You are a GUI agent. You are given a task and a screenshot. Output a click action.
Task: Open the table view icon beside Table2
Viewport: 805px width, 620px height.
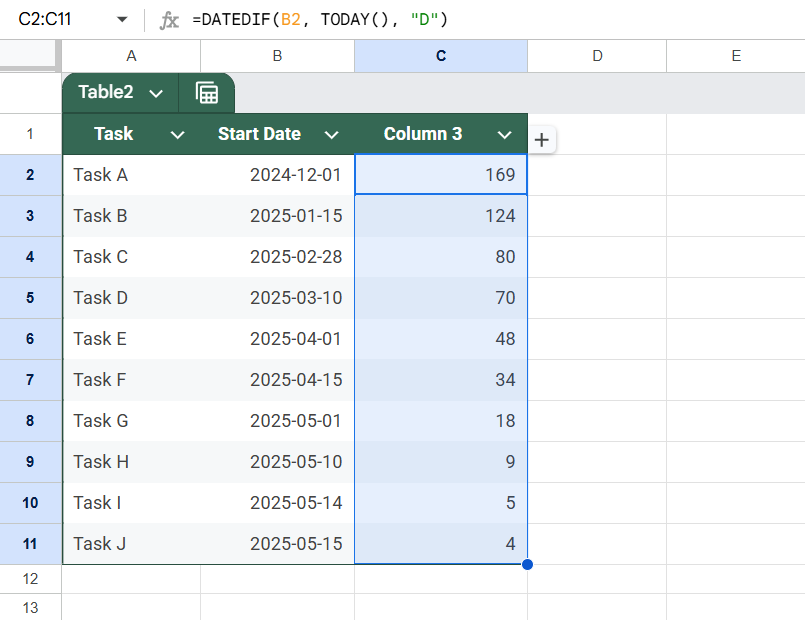pyautogui.click(x=207, y=93)
